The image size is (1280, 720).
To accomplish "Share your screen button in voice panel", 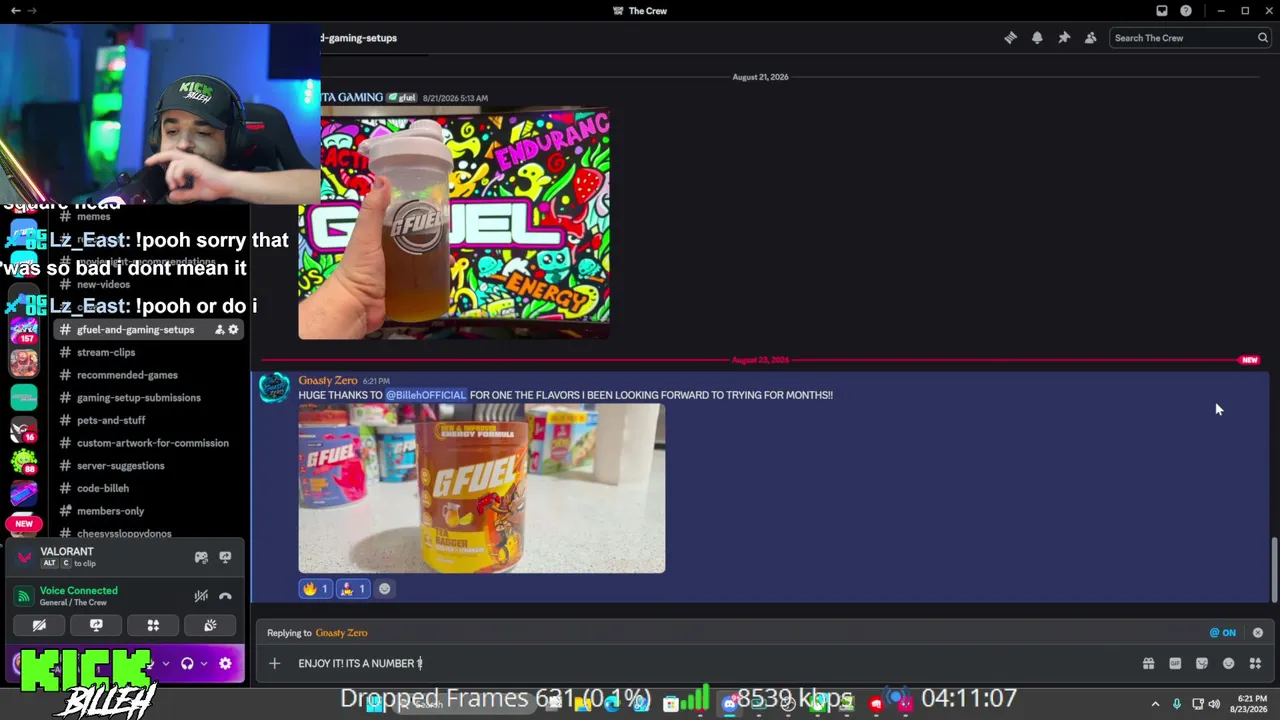I will point(96,625).
